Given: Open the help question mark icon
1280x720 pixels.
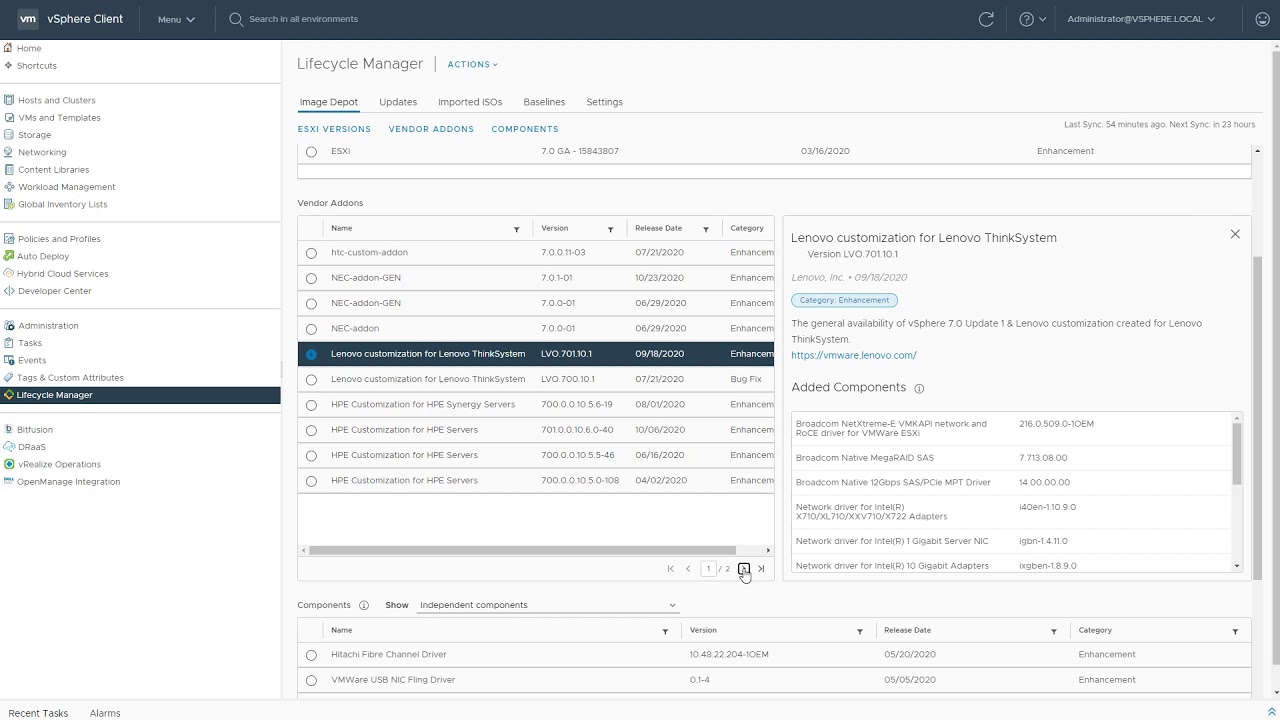Looking at the screenshot, I should pos(1026,19).
